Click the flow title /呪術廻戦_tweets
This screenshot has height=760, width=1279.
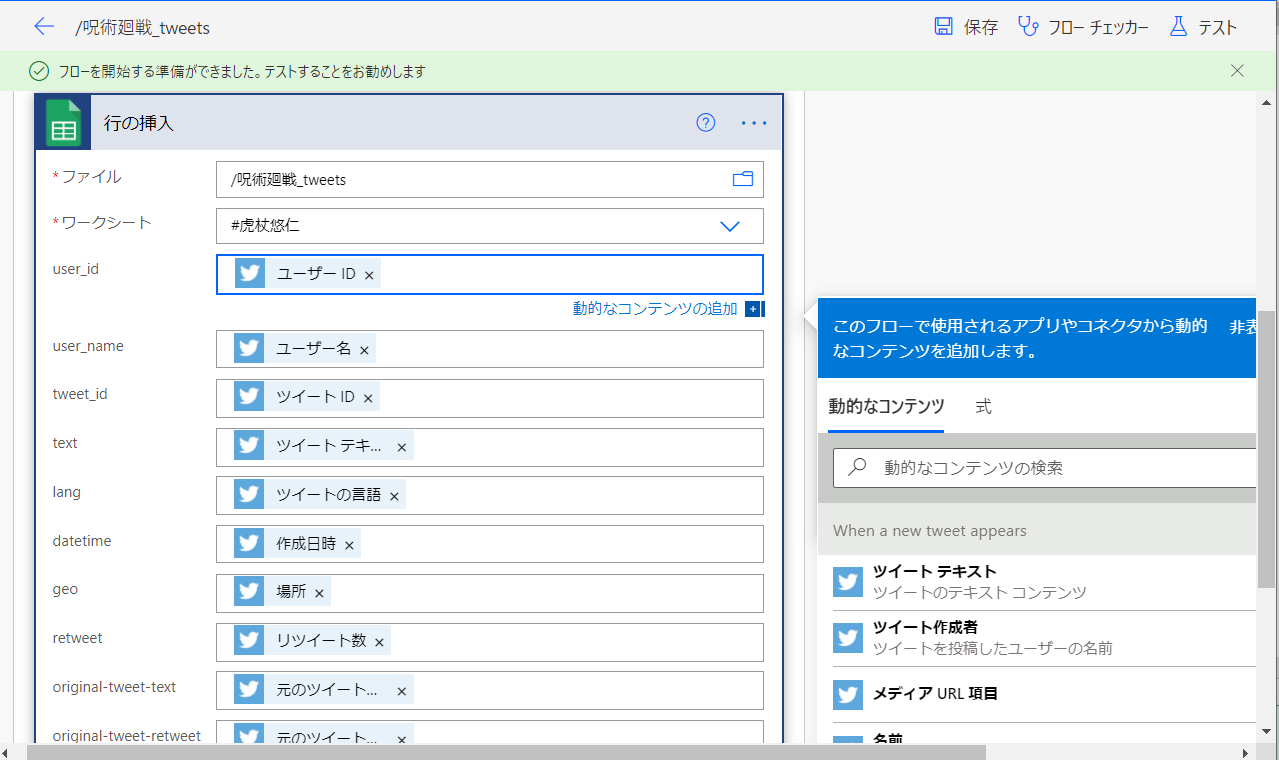point(143,27)
